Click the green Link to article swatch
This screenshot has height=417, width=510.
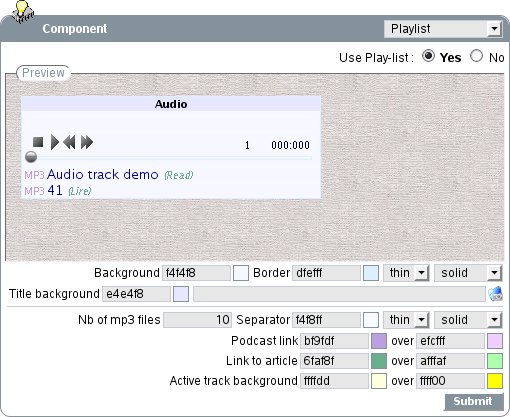[x=379, y=361]
